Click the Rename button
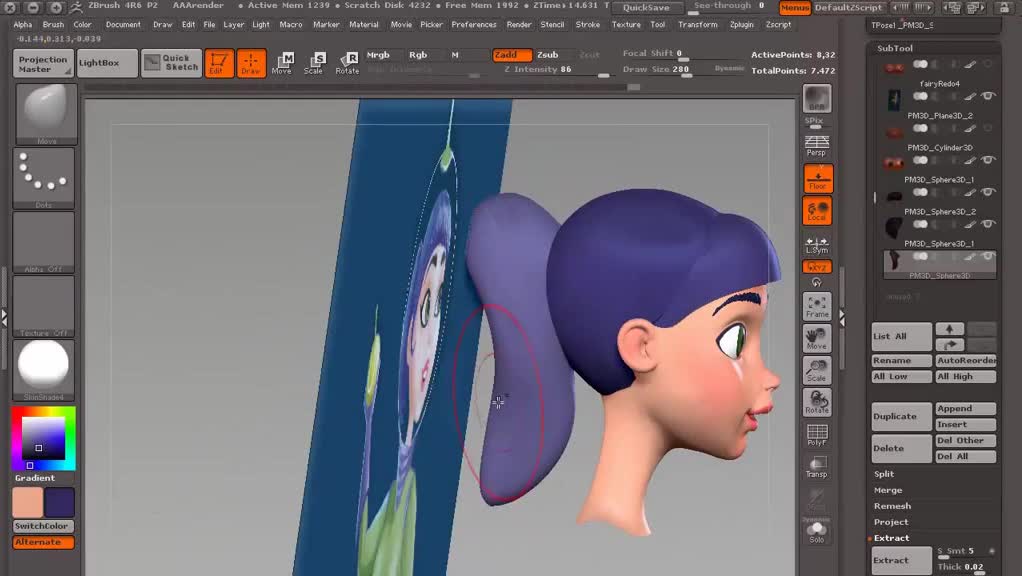The image size is (1022, 576). tap(901, 360)
